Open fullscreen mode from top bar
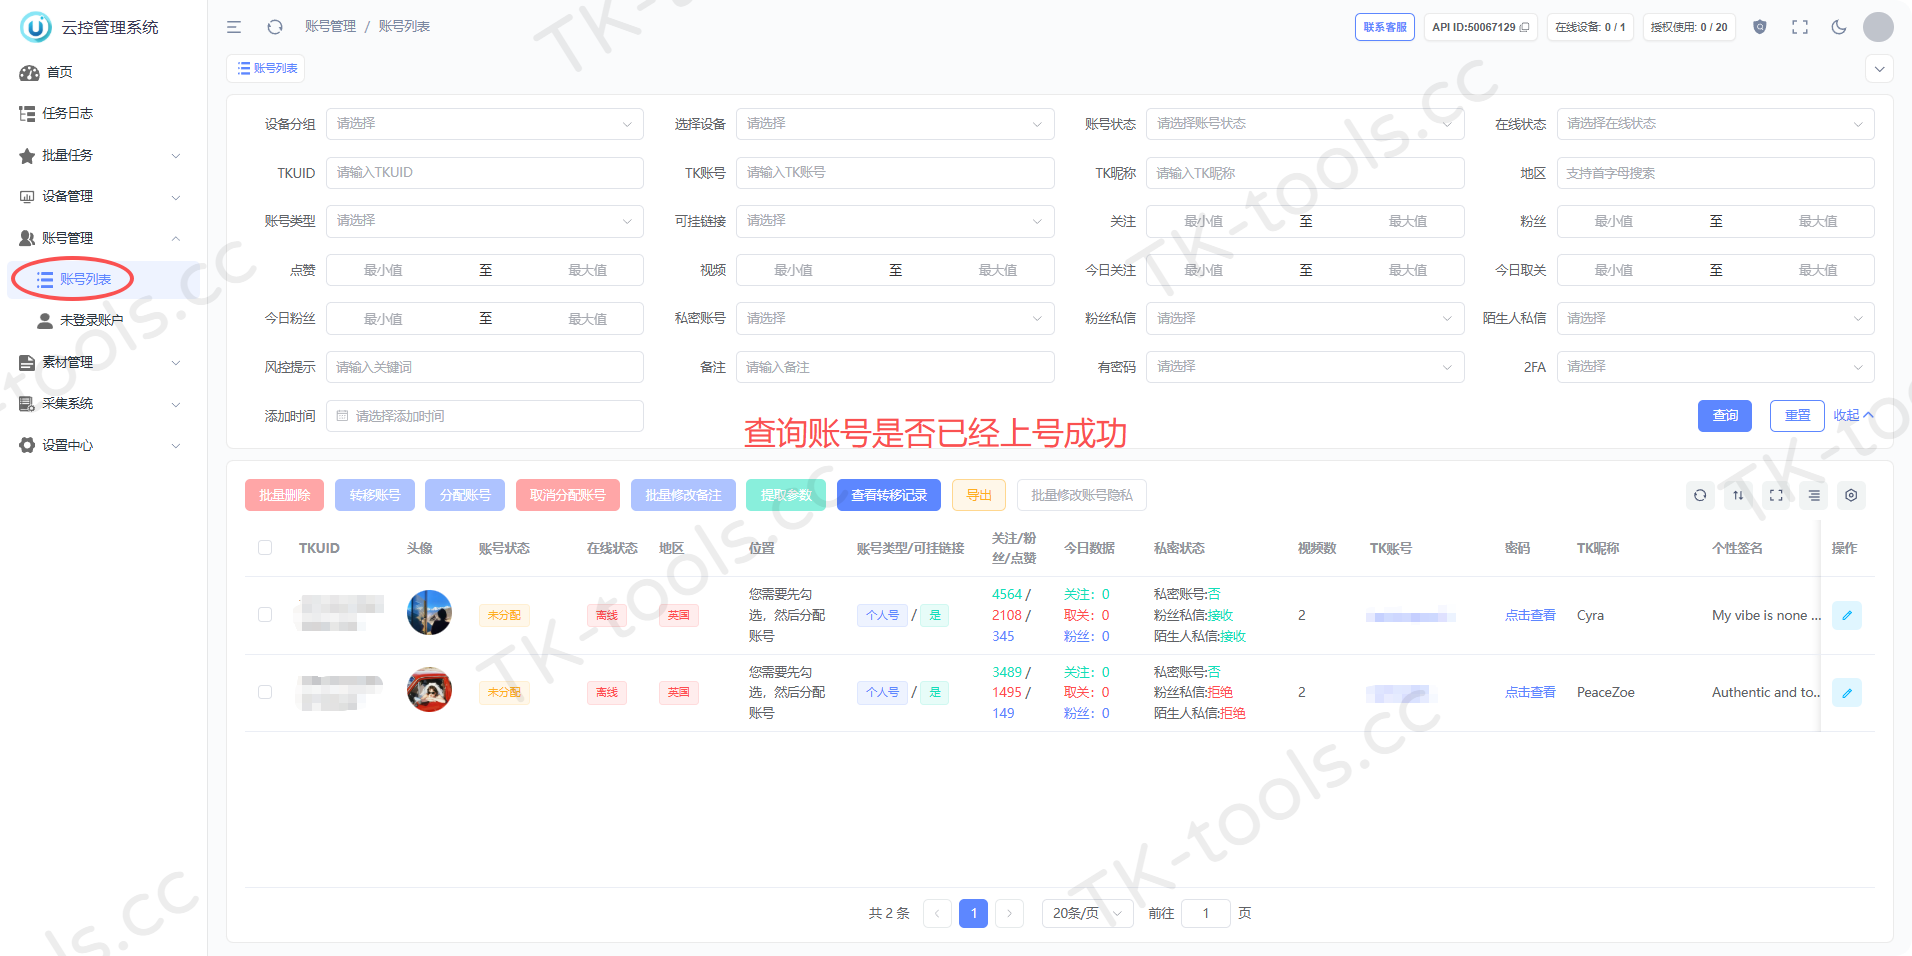The width and height of the screenshot is (1912, 956). click(x=1800, y=27)
